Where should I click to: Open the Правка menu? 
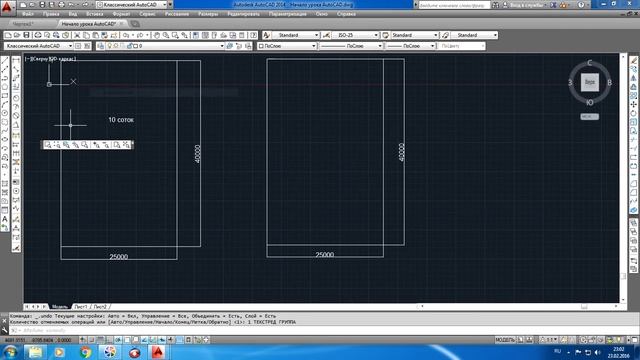[x=51, y=14]
